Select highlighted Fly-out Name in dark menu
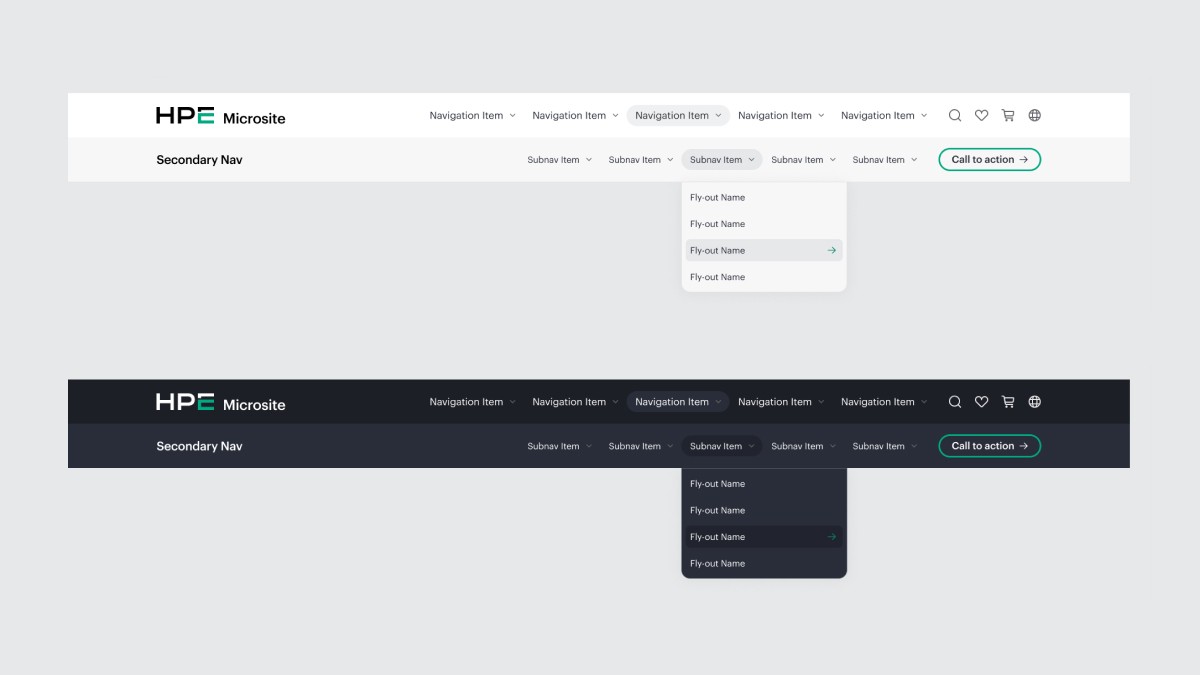Viewport: 1200px width, 675px height. [x=764, y=537]
